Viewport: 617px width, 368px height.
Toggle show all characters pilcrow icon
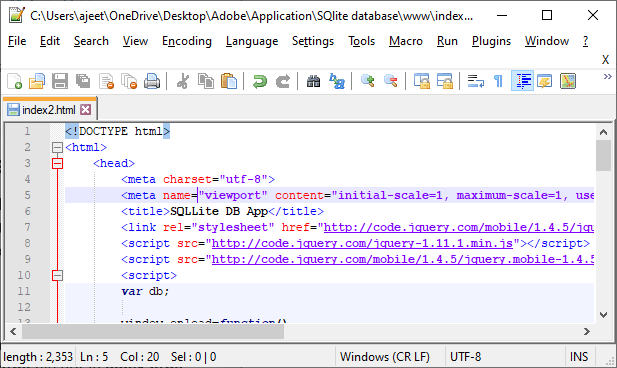[x=499, y=81]
